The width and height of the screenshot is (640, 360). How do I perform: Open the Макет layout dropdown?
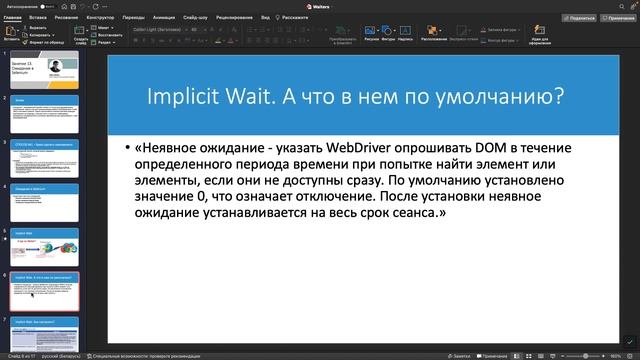click(102, 28)
